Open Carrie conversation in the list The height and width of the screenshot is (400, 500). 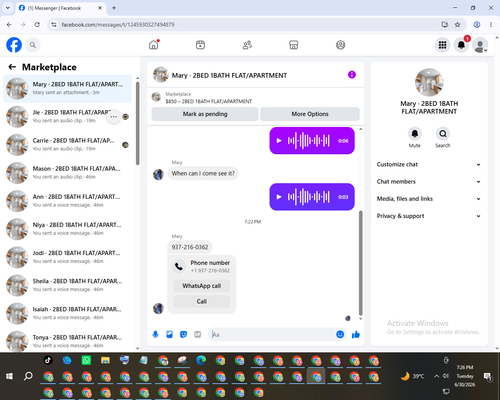(68, 145)
